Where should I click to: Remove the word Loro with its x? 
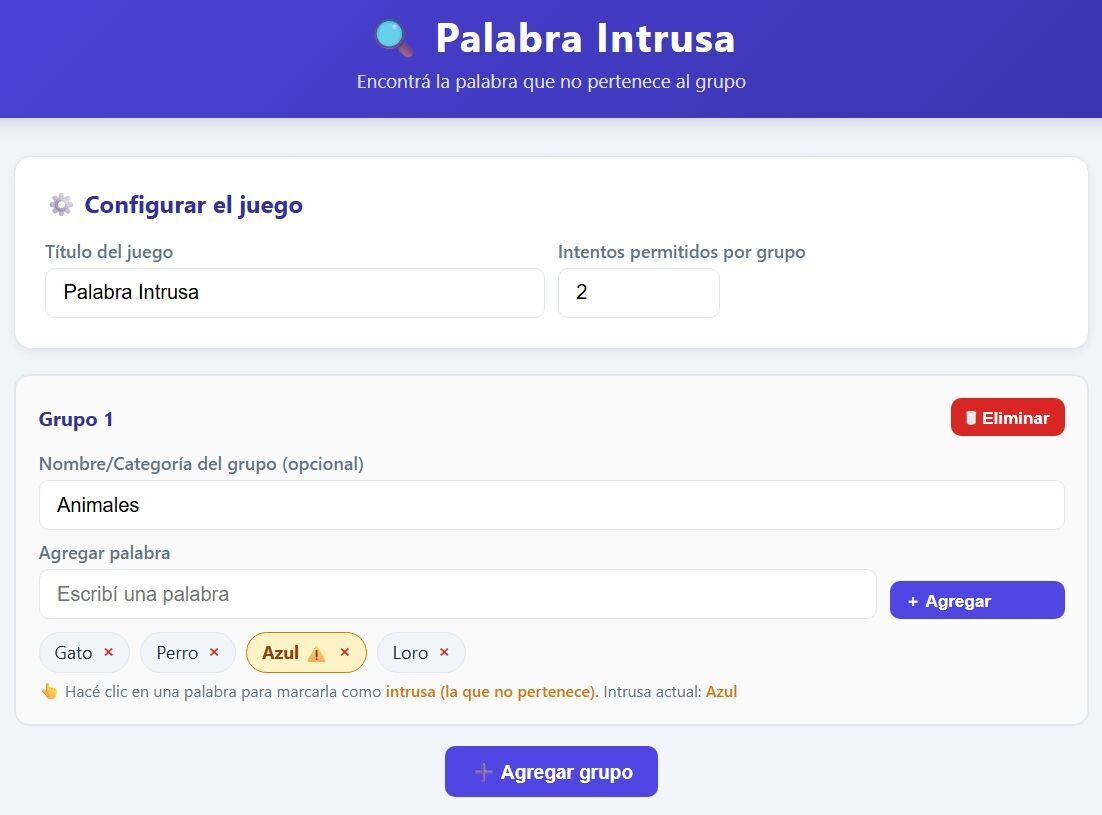(444, 652)
